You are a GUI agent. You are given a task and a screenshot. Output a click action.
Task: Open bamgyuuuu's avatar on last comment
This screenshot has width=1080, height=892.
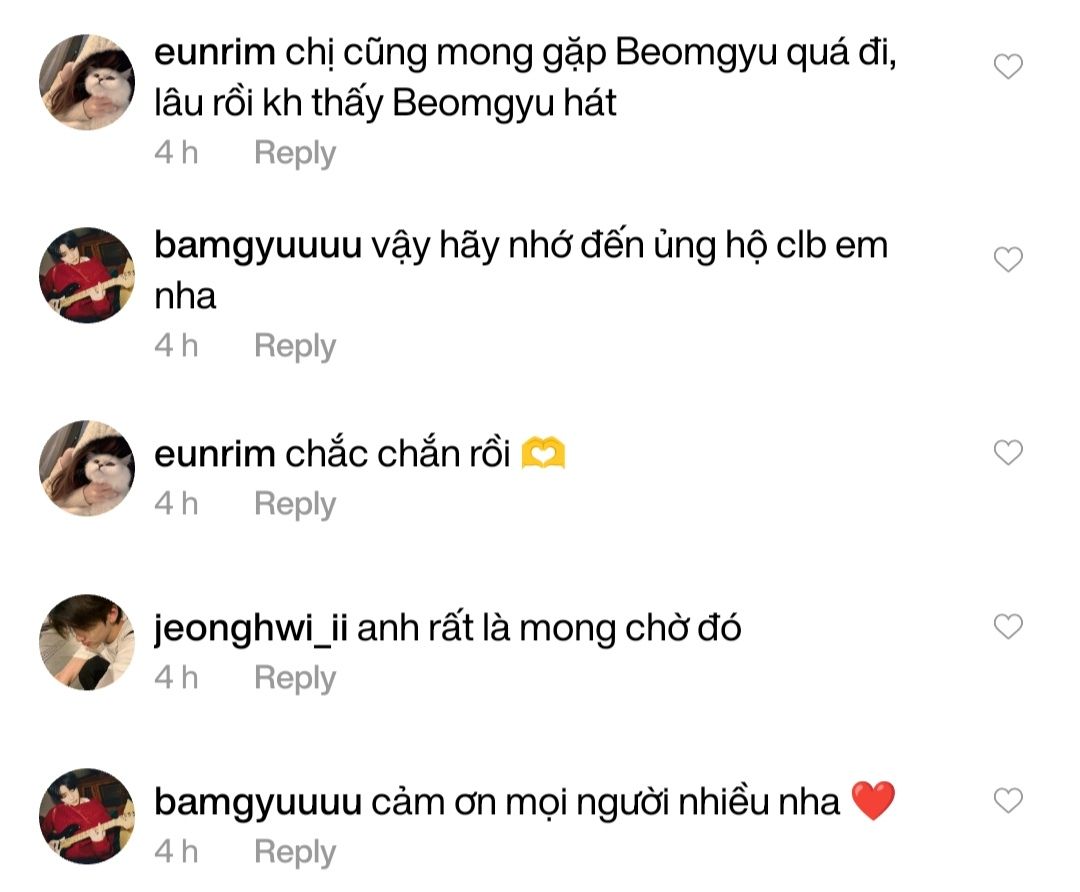coord(87,816)
